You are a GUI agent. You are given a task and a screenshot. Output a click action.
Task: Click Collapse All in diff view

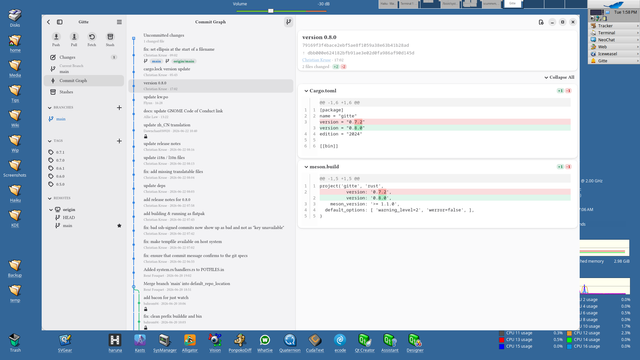point(559,77)
